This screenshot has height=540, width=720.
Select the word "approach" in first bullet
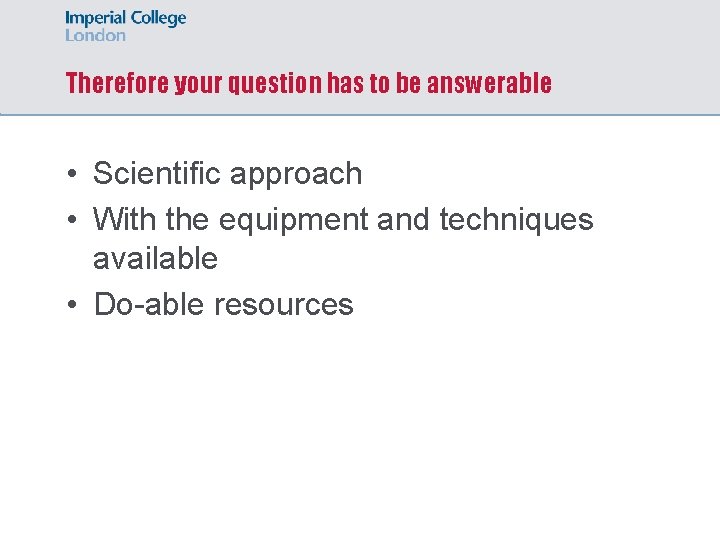[296, 175]
